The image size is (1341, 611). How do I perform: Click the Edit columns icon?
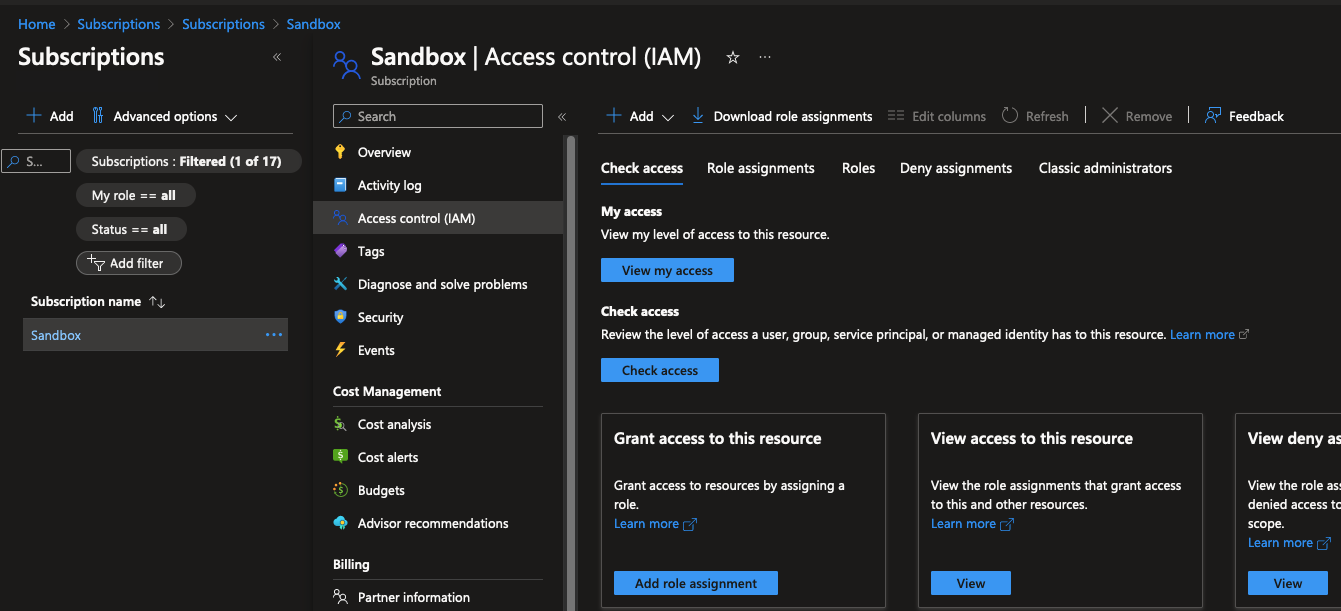[x=896, y=116]
